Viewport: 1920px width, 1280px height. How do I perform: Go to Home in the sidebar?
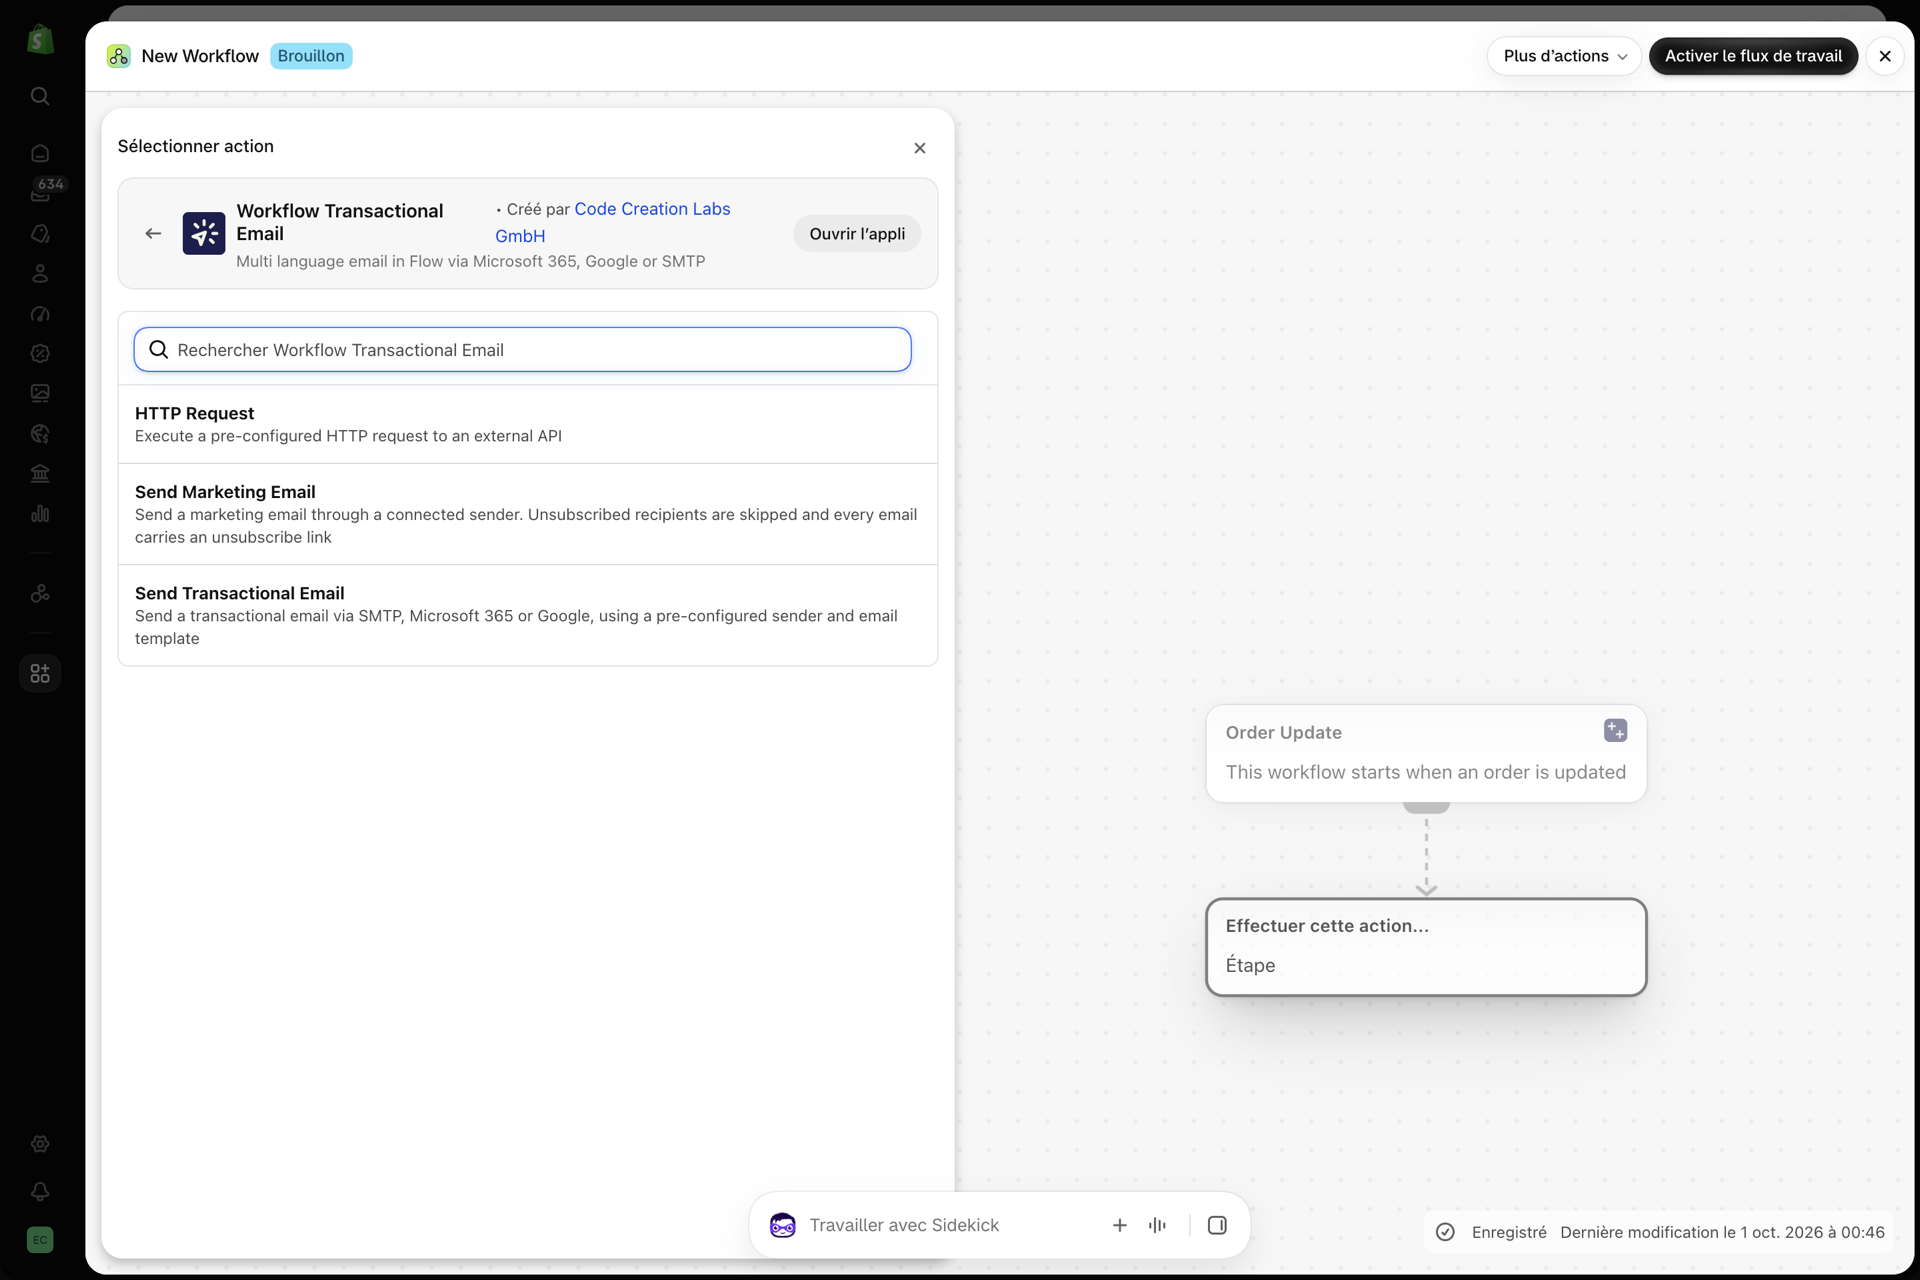(40, 153)
